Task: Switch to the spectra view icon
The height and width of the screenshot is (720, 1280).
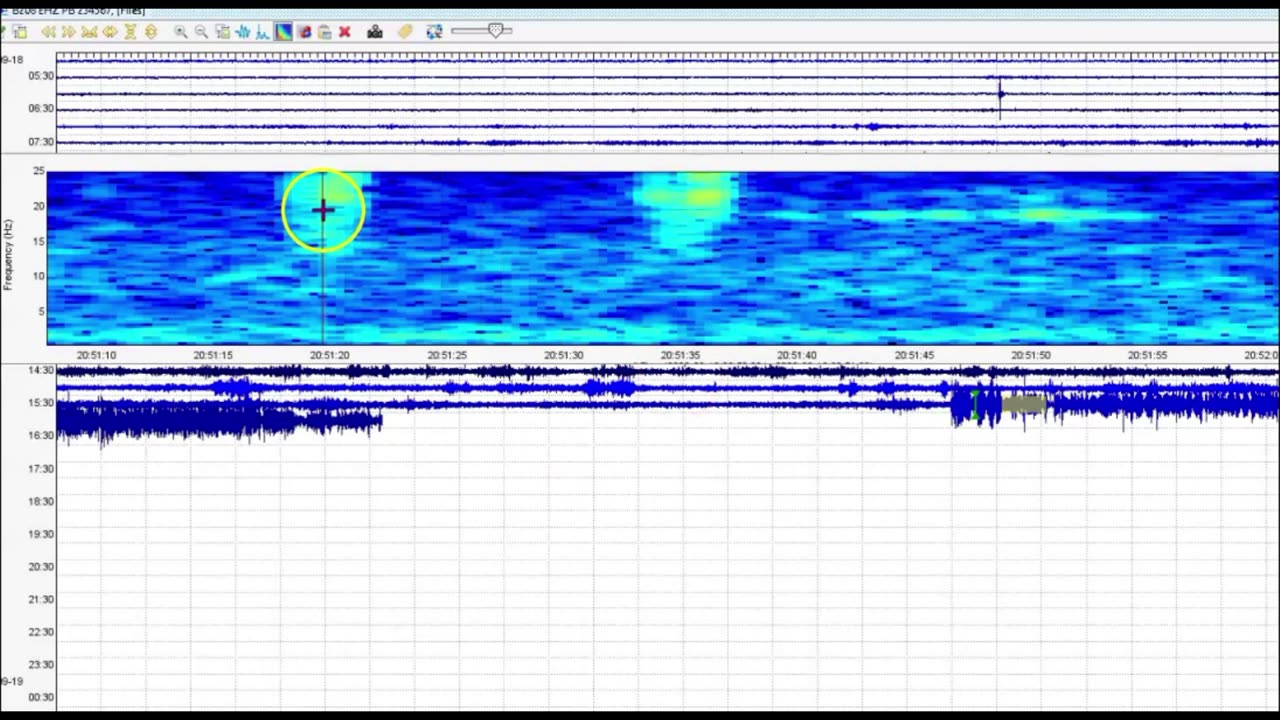Action: 263,32
